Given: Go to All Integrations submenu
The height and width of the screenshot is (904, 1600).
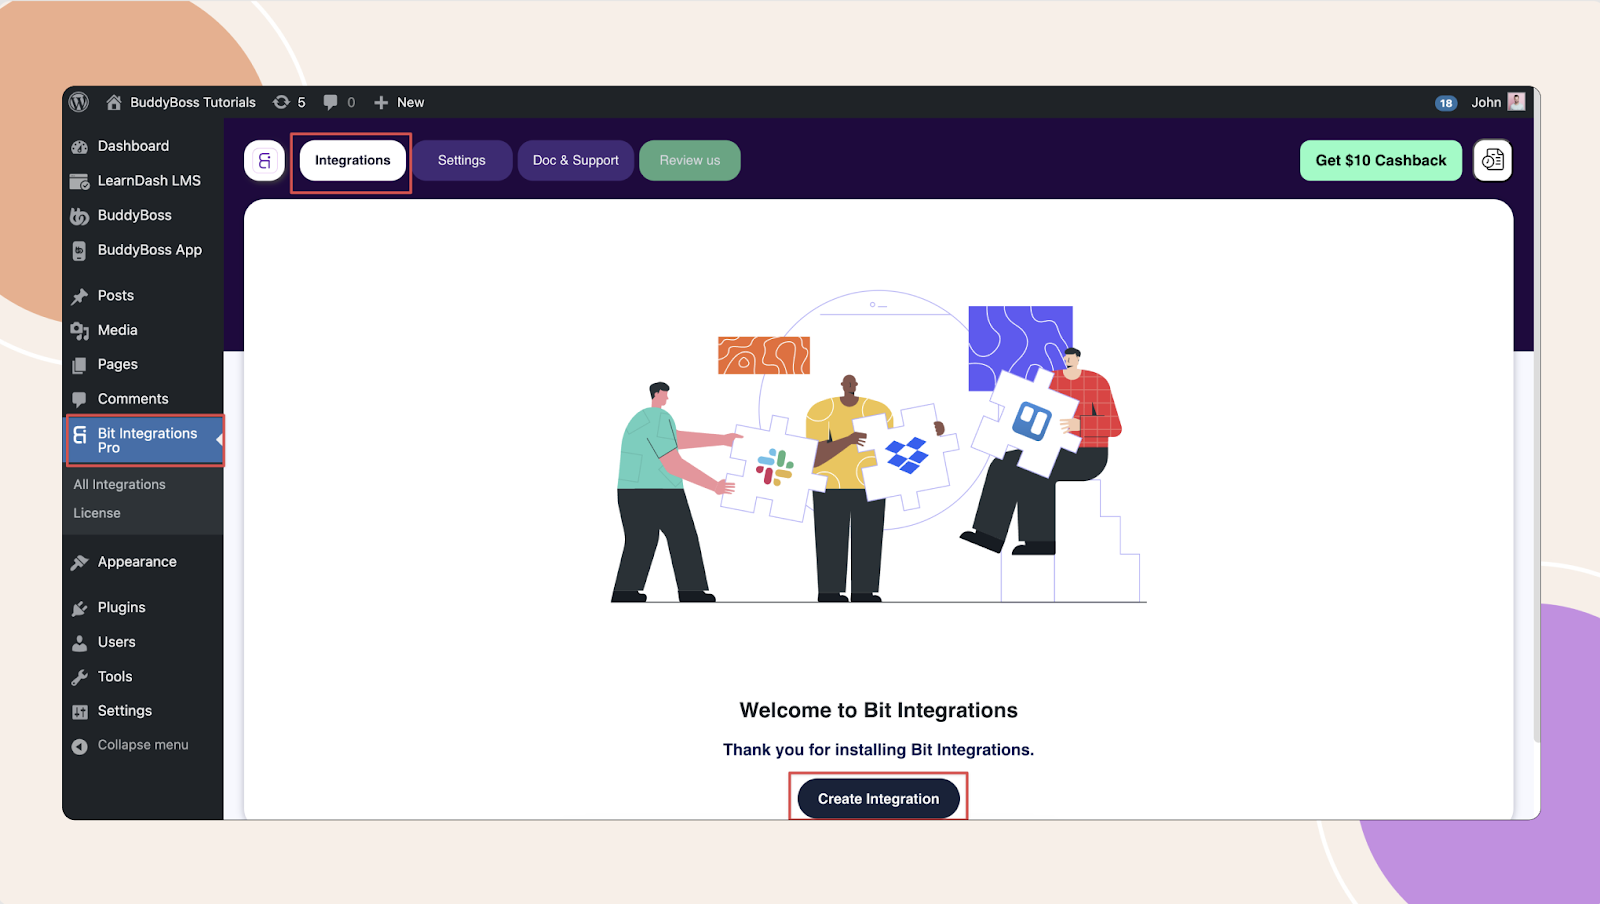Looking at the screenshot, I should click(x=120, y=484).
